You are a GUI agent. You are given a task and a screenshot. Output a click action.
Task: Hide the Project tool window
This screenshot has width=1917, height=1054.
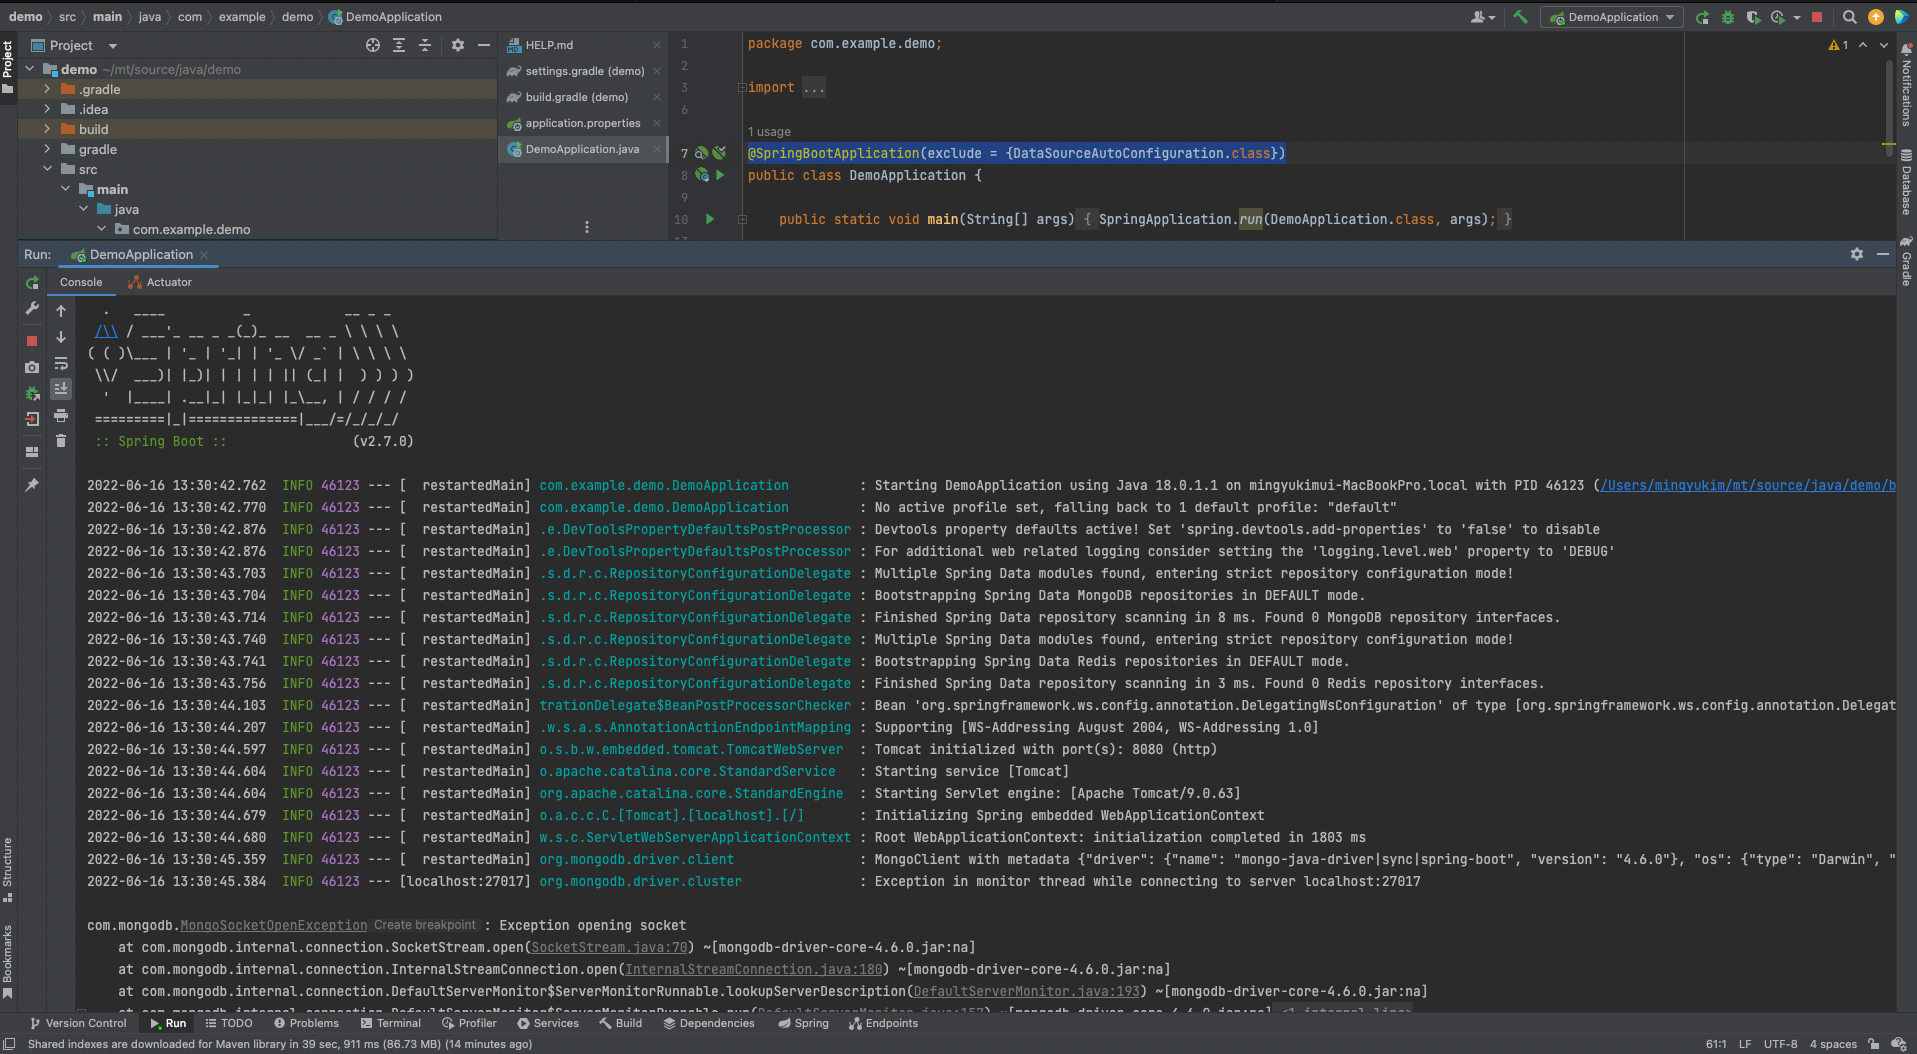pos(484,45)
